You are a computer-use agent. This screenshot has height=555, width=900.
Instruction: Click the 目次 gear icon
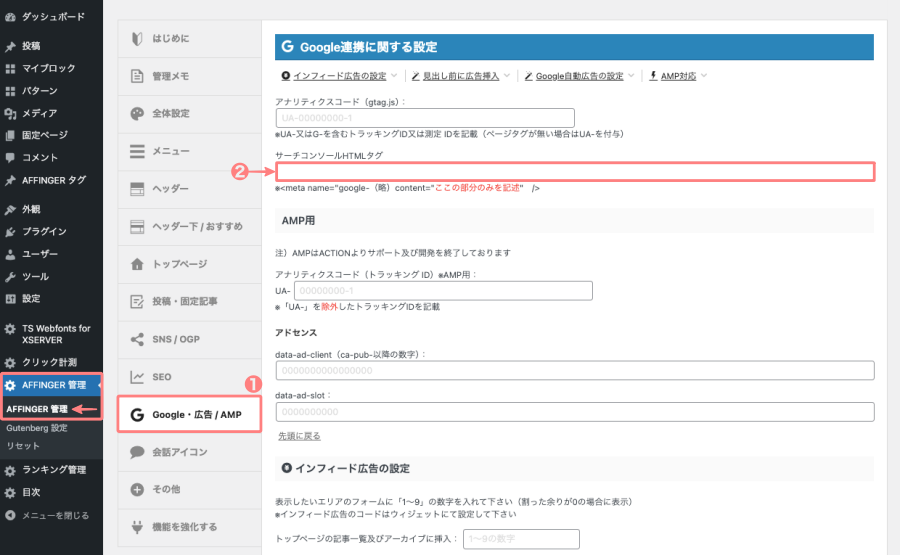(x=10, y=492)
